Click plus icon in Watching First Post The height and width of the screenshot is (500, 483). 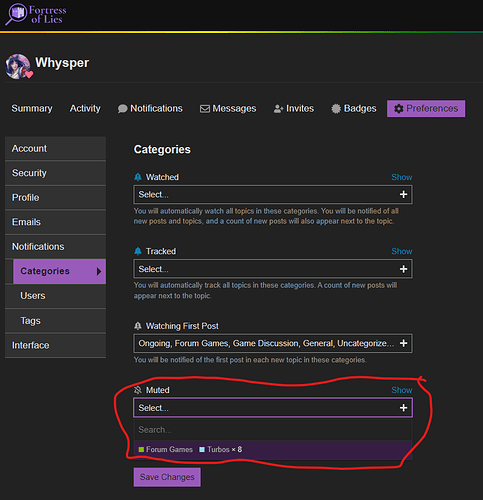[x=403, y=343]
